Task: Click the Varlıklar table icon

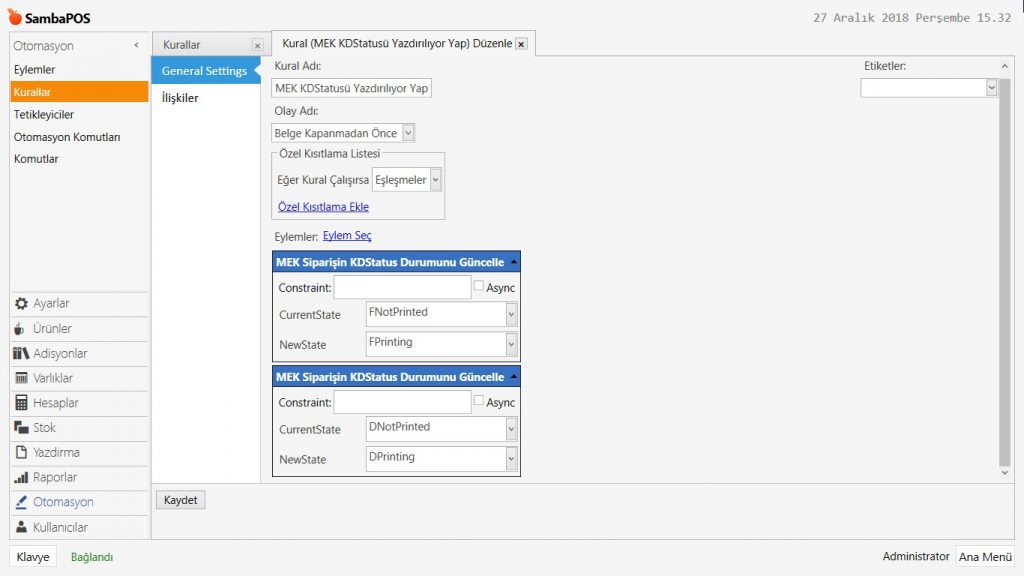Action: [x=22, y=379]
